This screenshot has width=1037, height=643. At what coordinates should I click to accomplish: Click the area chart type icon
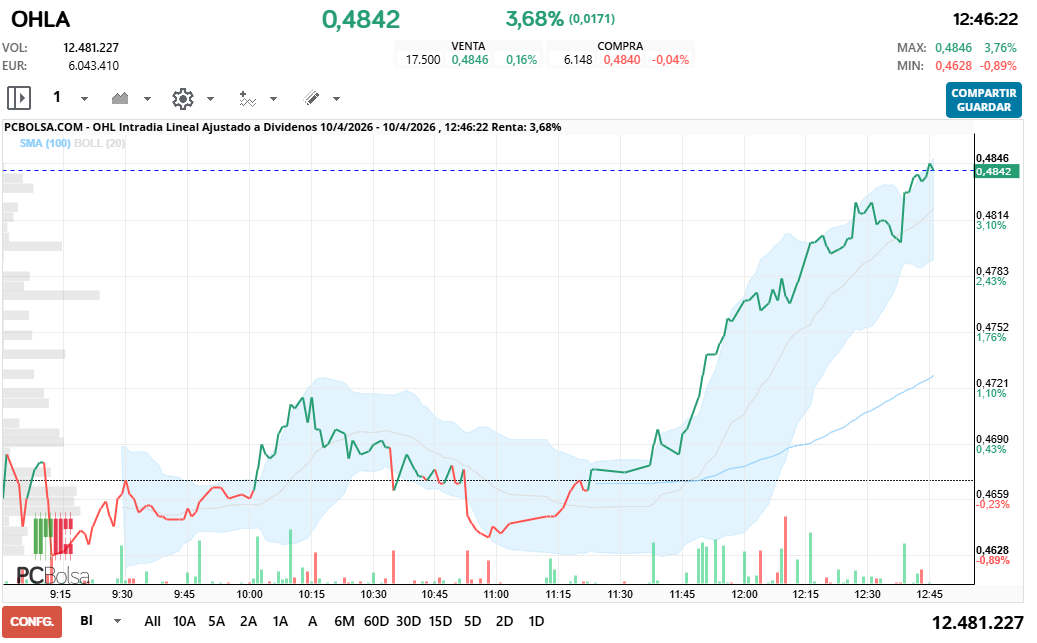[x=121, y=98]
